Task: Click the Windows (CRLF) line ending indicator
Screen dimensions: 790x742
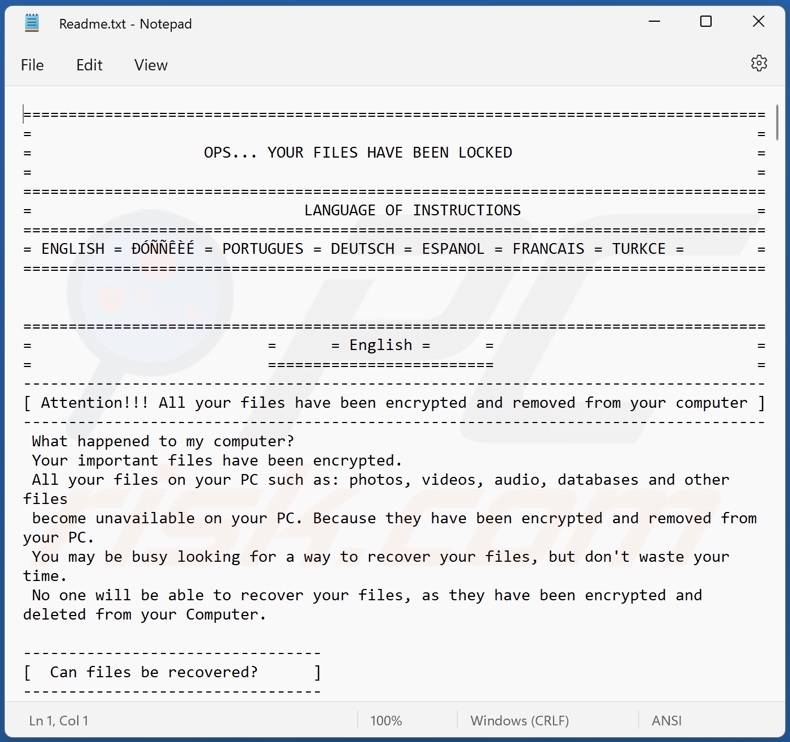Action: click(519, 720)
